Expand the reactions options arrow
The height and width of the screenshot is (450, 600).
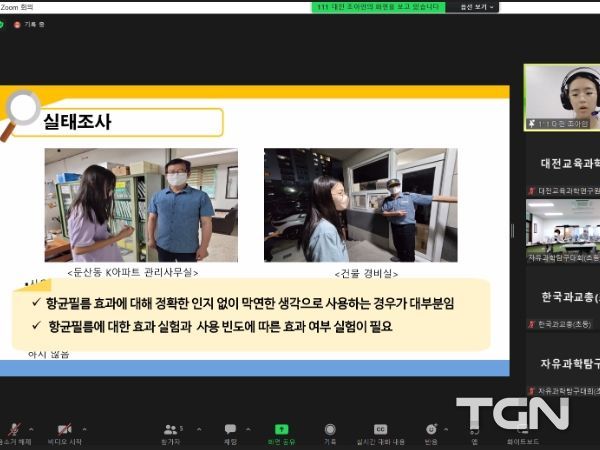tap(446, 429)
